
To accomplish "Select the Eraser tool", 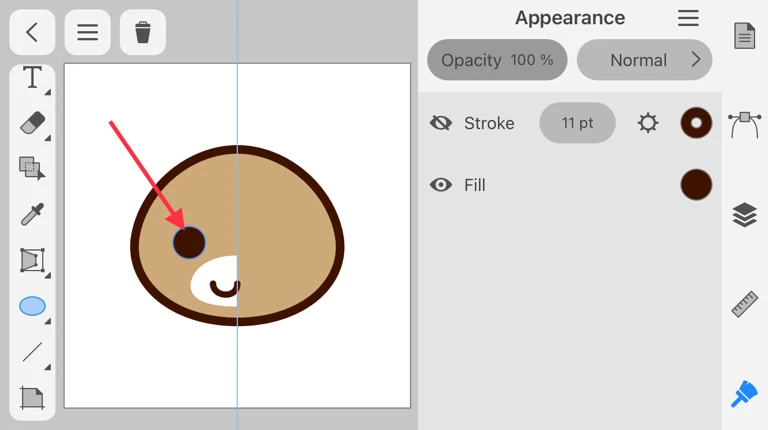I will 32,123.
